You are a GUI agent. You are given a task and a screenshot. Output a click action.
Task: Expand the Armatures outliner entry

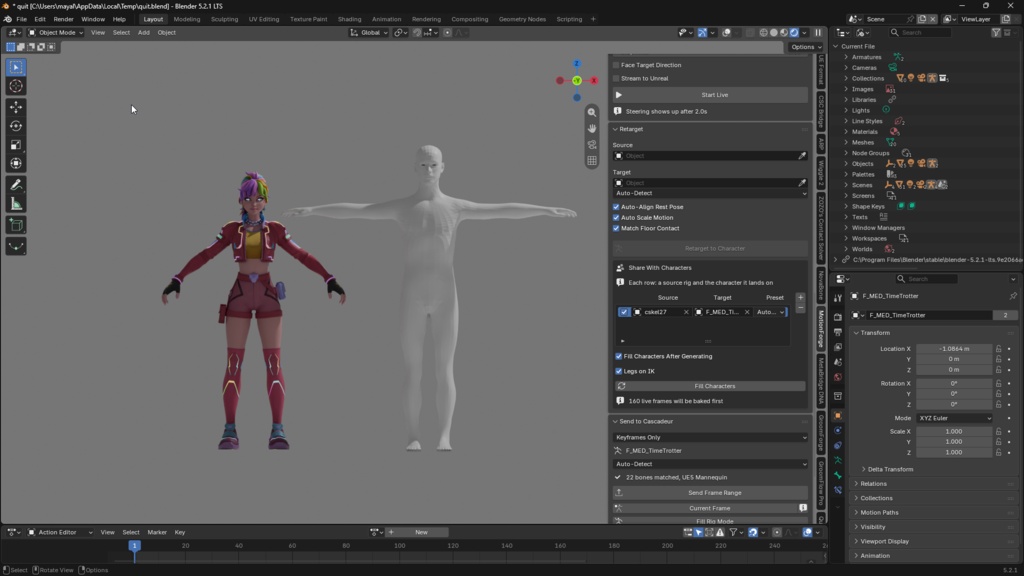point(846,57)
